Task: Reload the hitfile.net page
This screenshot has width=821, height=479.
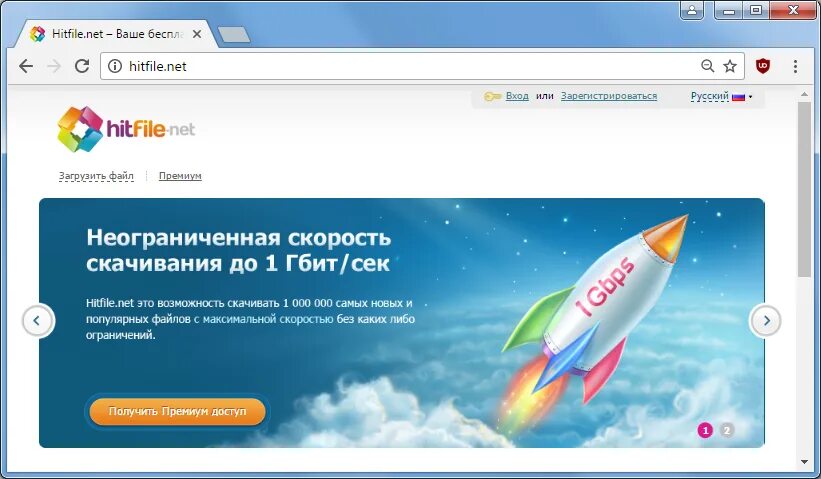Action: 82,66
